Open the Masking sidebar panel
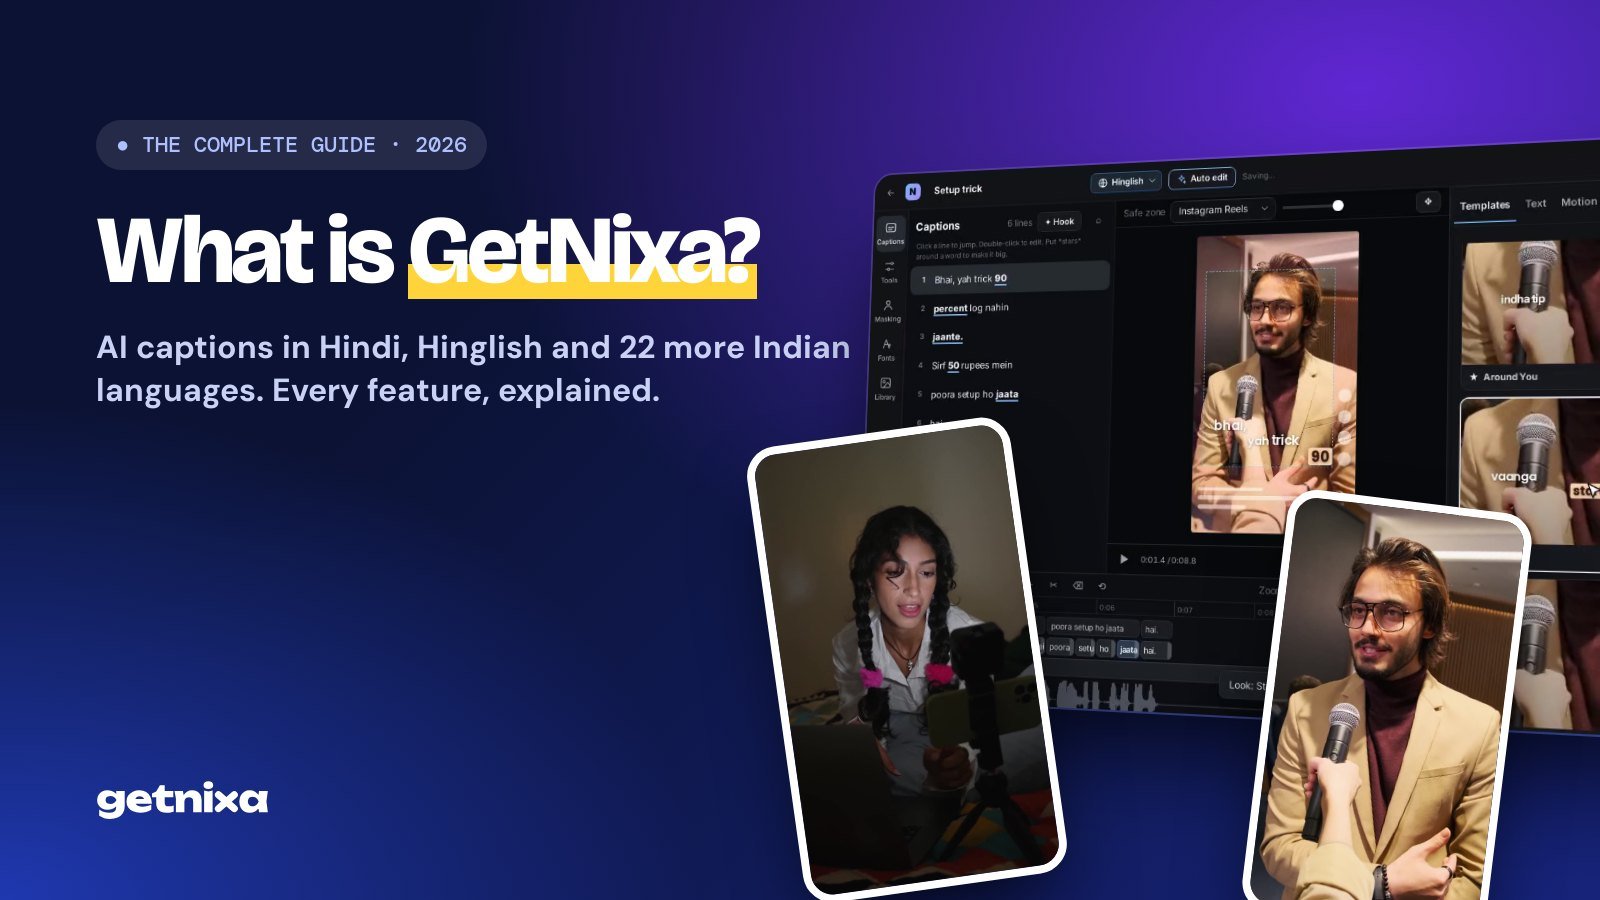The width and height of the screenshot is (1600, 900). click(888, 311)
